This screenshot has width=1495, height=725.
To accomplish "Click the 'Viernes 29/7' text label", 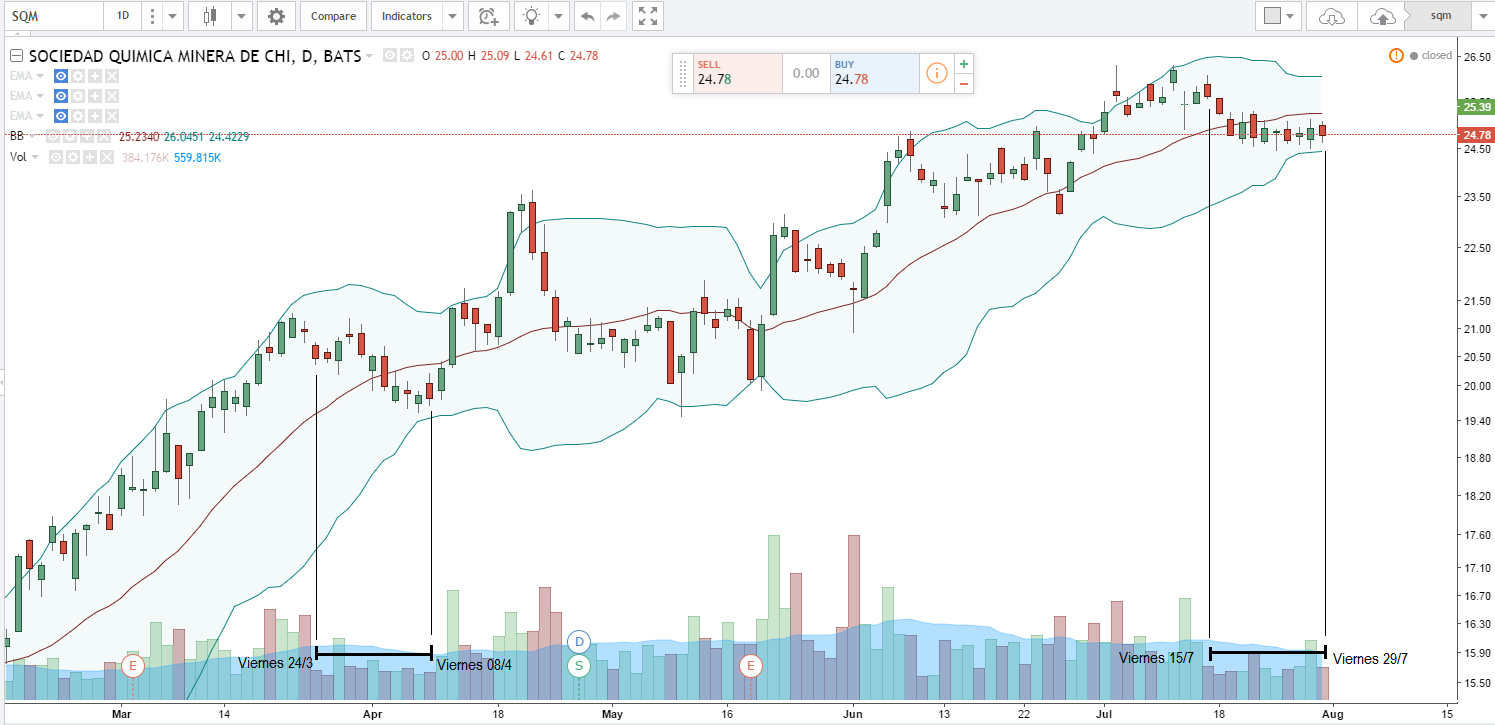I will (1370, 659).
